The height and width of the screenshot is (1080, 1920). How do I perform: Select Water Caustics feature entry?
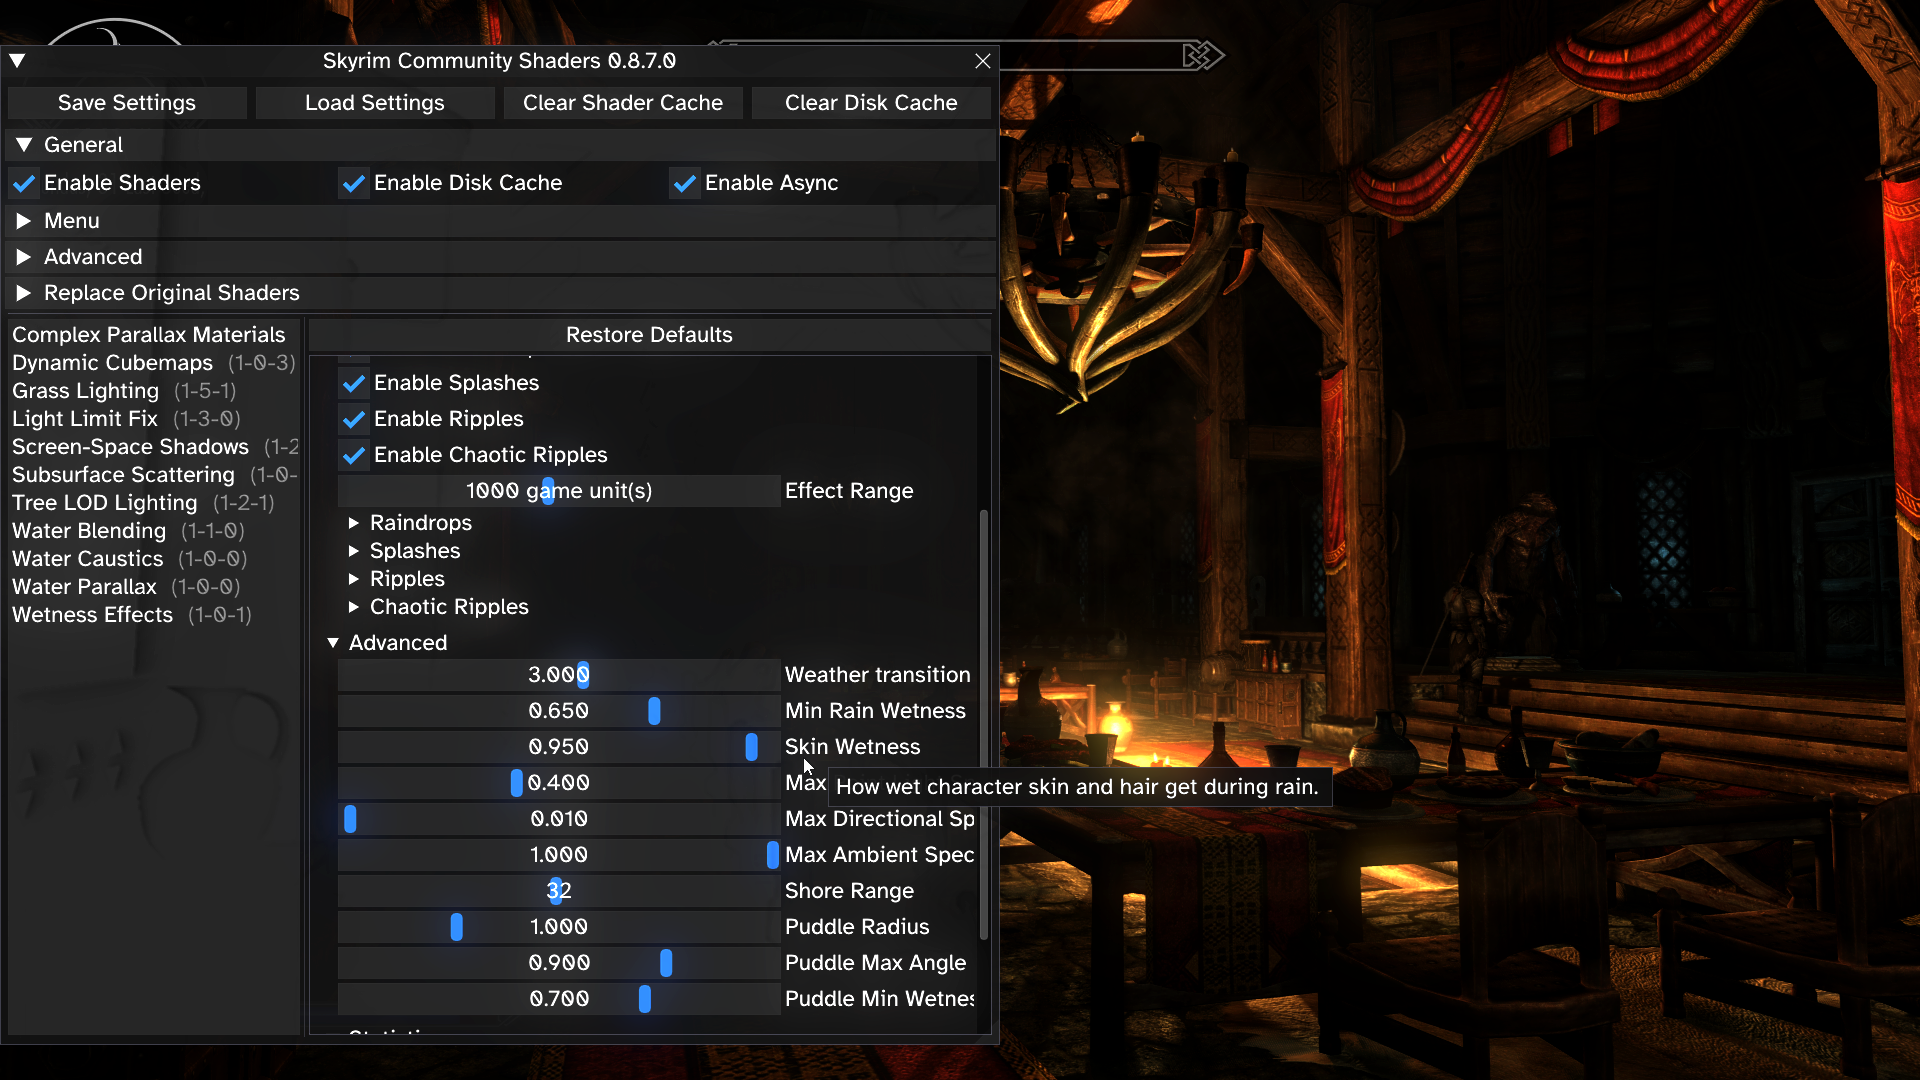[88, 559]
